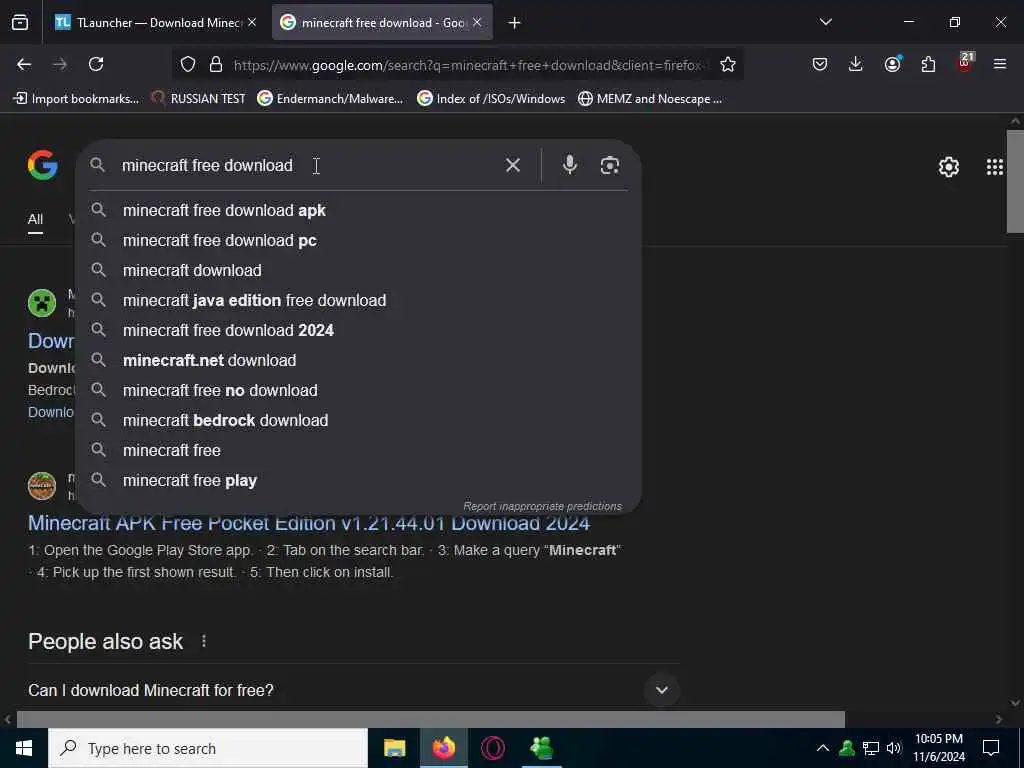This screenshot has width=1024, height=768.
Task: Click the voice search microphone icon
Action: tap(569, 165)
